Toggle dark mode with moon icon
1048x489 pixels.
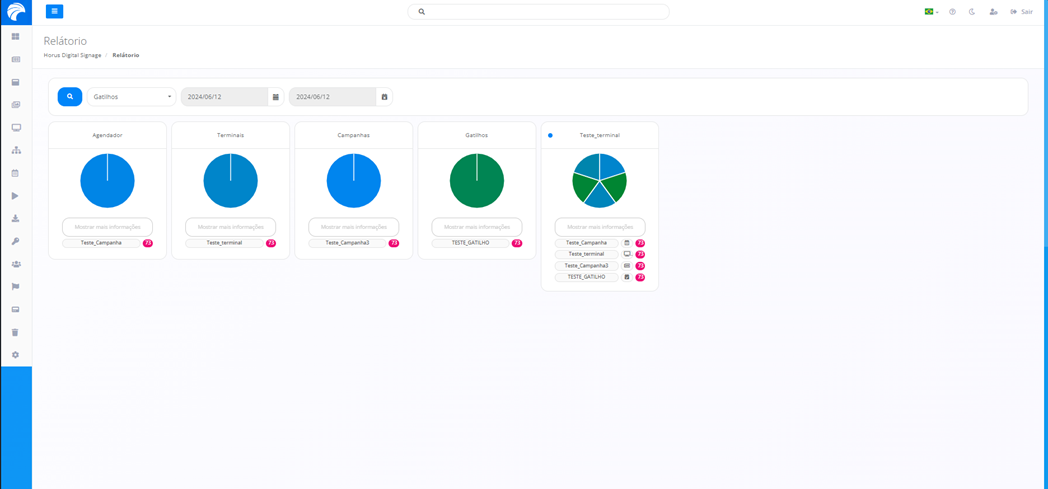(x=972, y=12)
